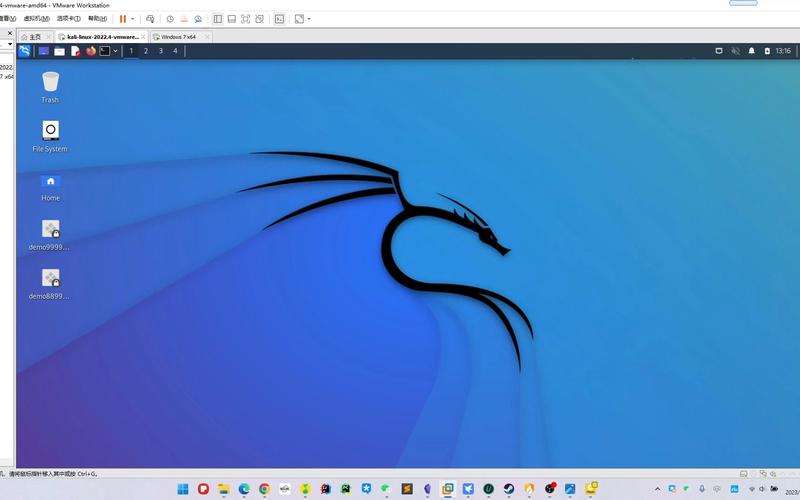Open the terminal emulator in Kali panel

click(104, 51)
